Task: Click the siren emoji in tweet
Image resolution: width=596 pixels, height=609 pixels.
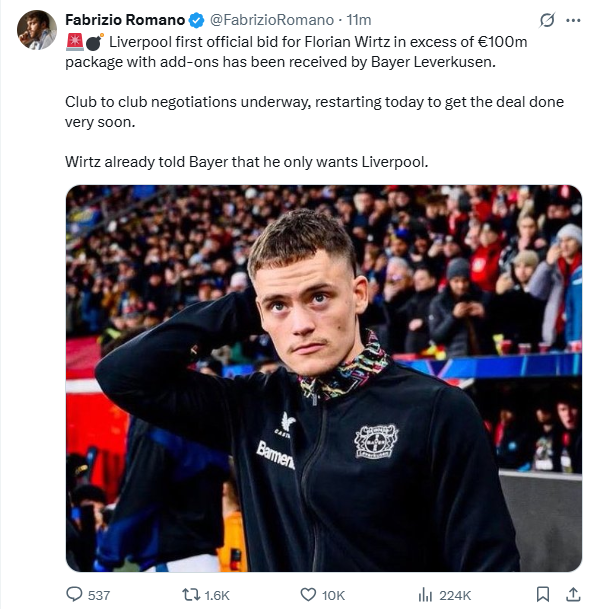Action: 75,42
